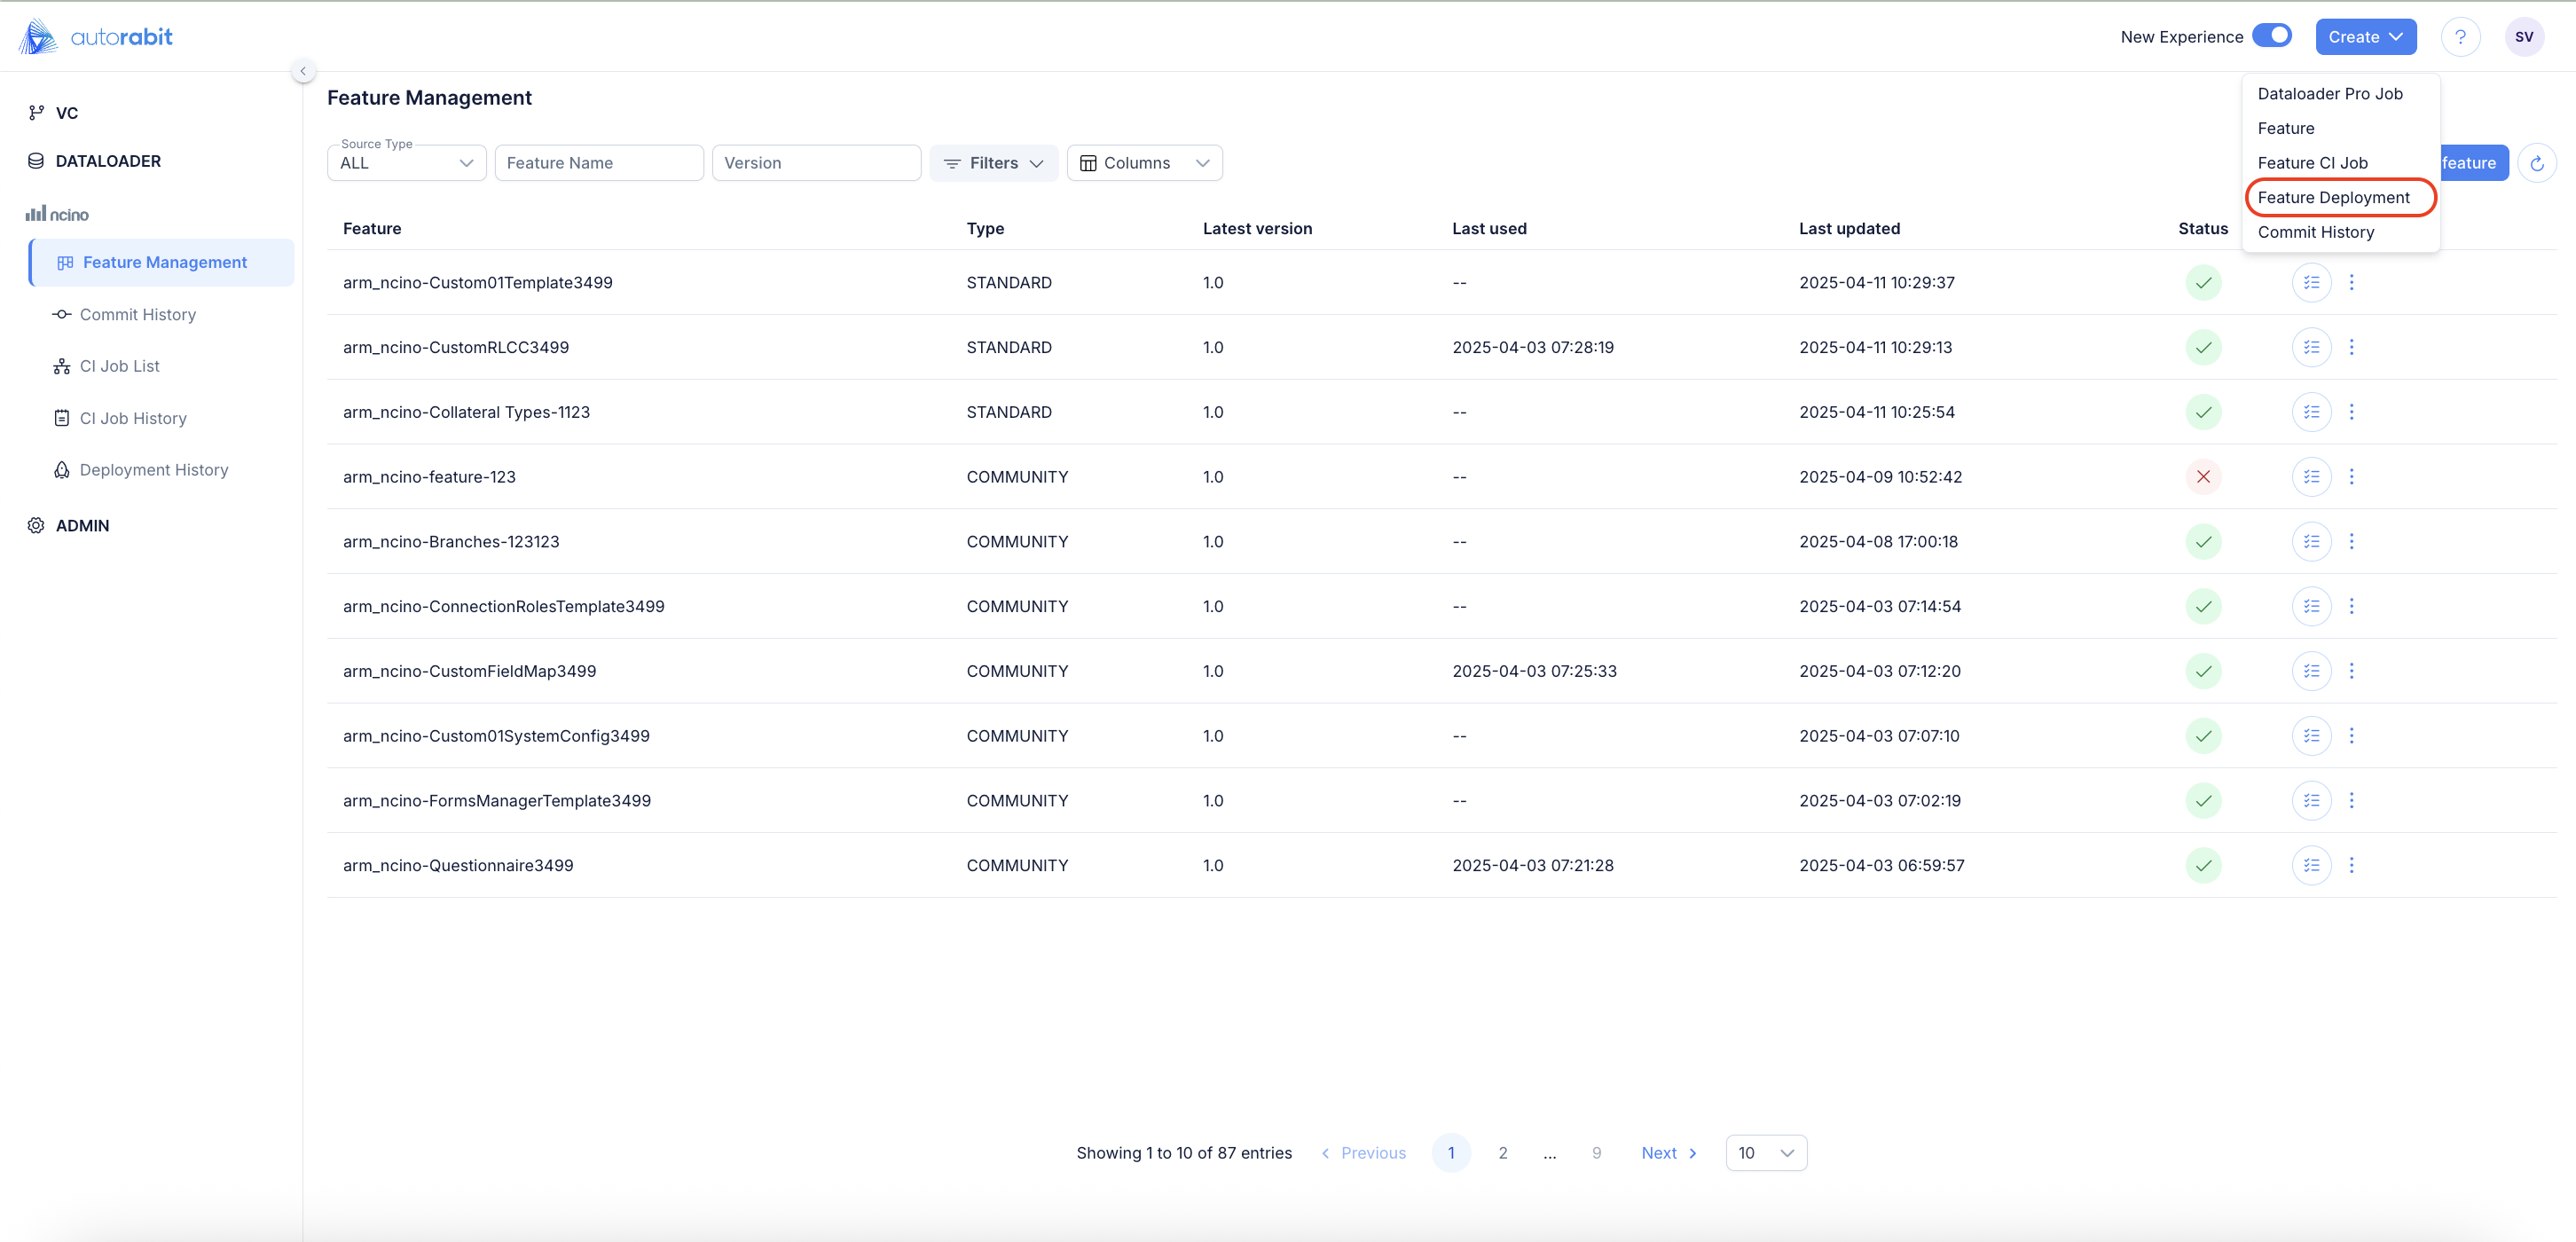The image size is (2576, 1242).
Task: Select Feature Deployment from Create menu
Action: pyautogui.click(x=2333, y=197)
